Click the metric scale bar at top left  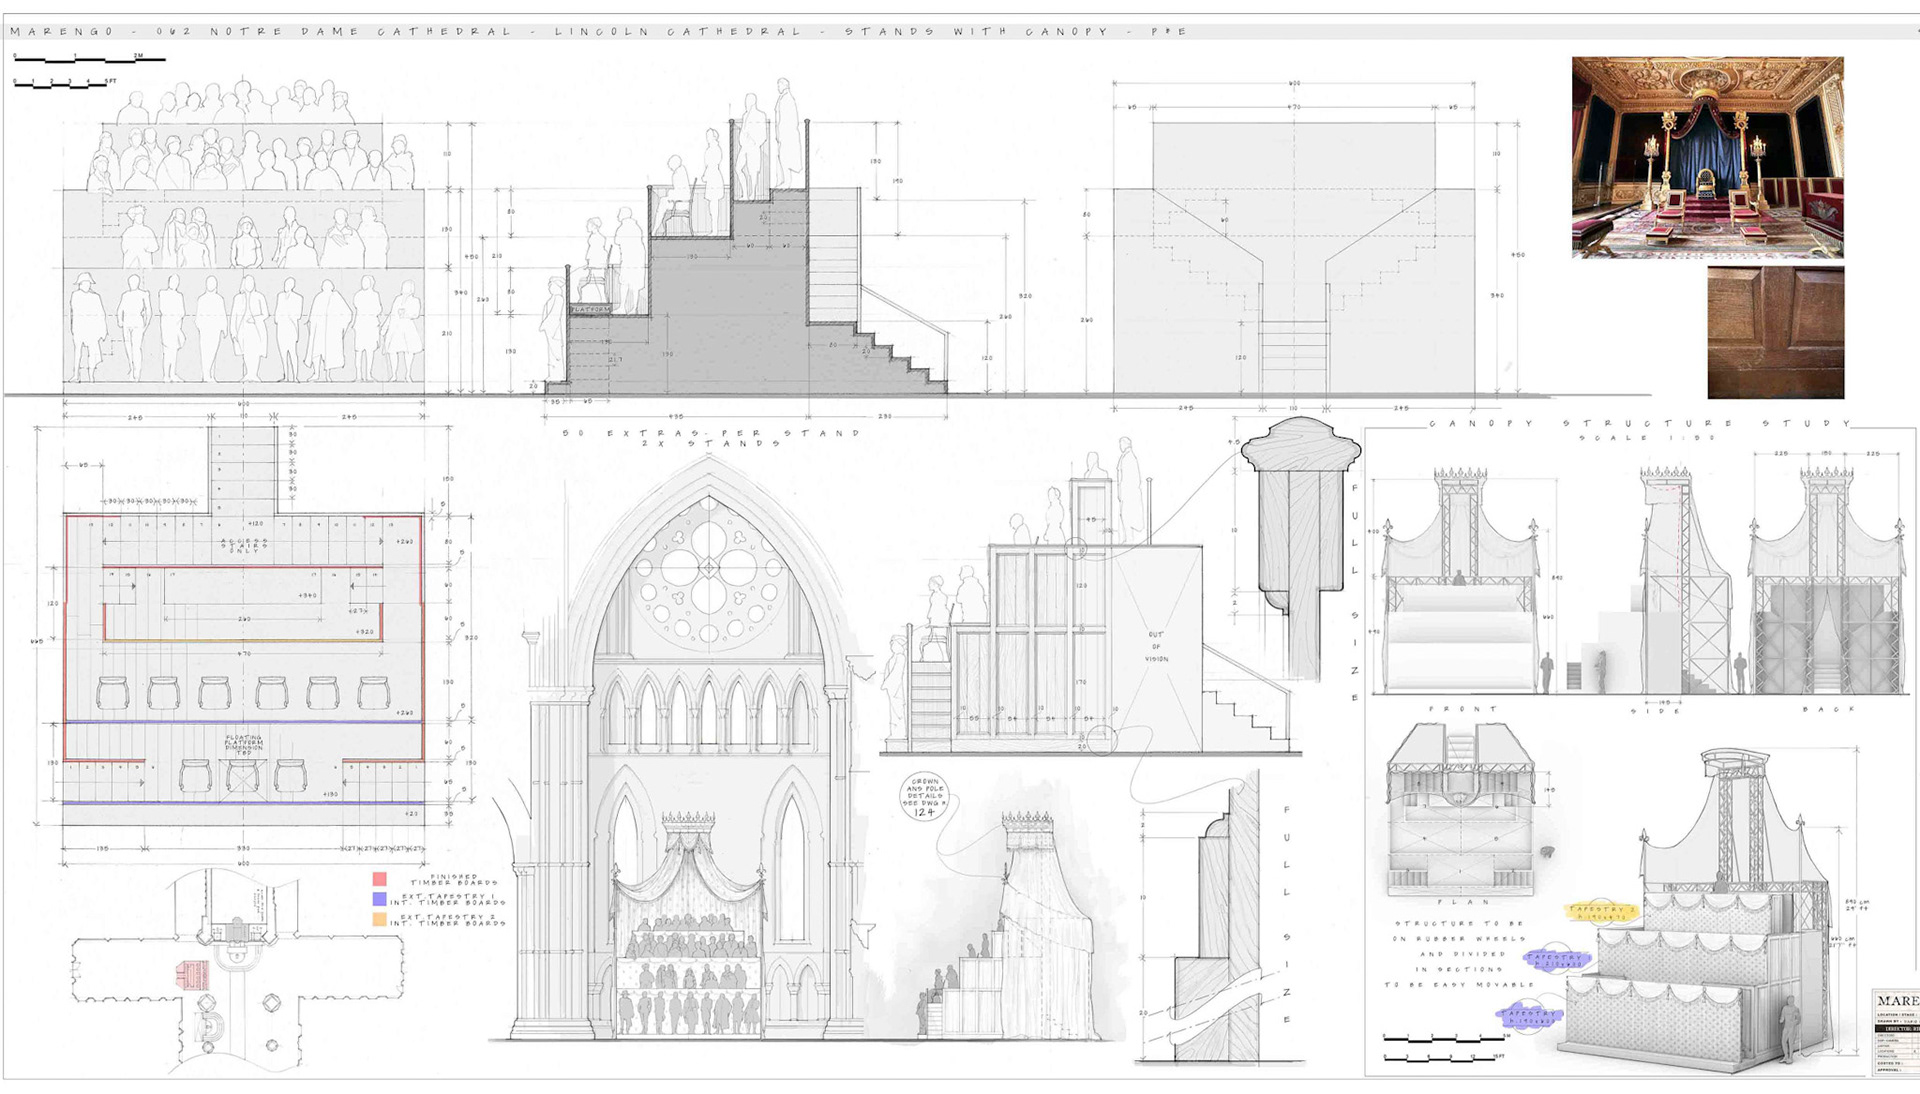[x=88, y=59]
